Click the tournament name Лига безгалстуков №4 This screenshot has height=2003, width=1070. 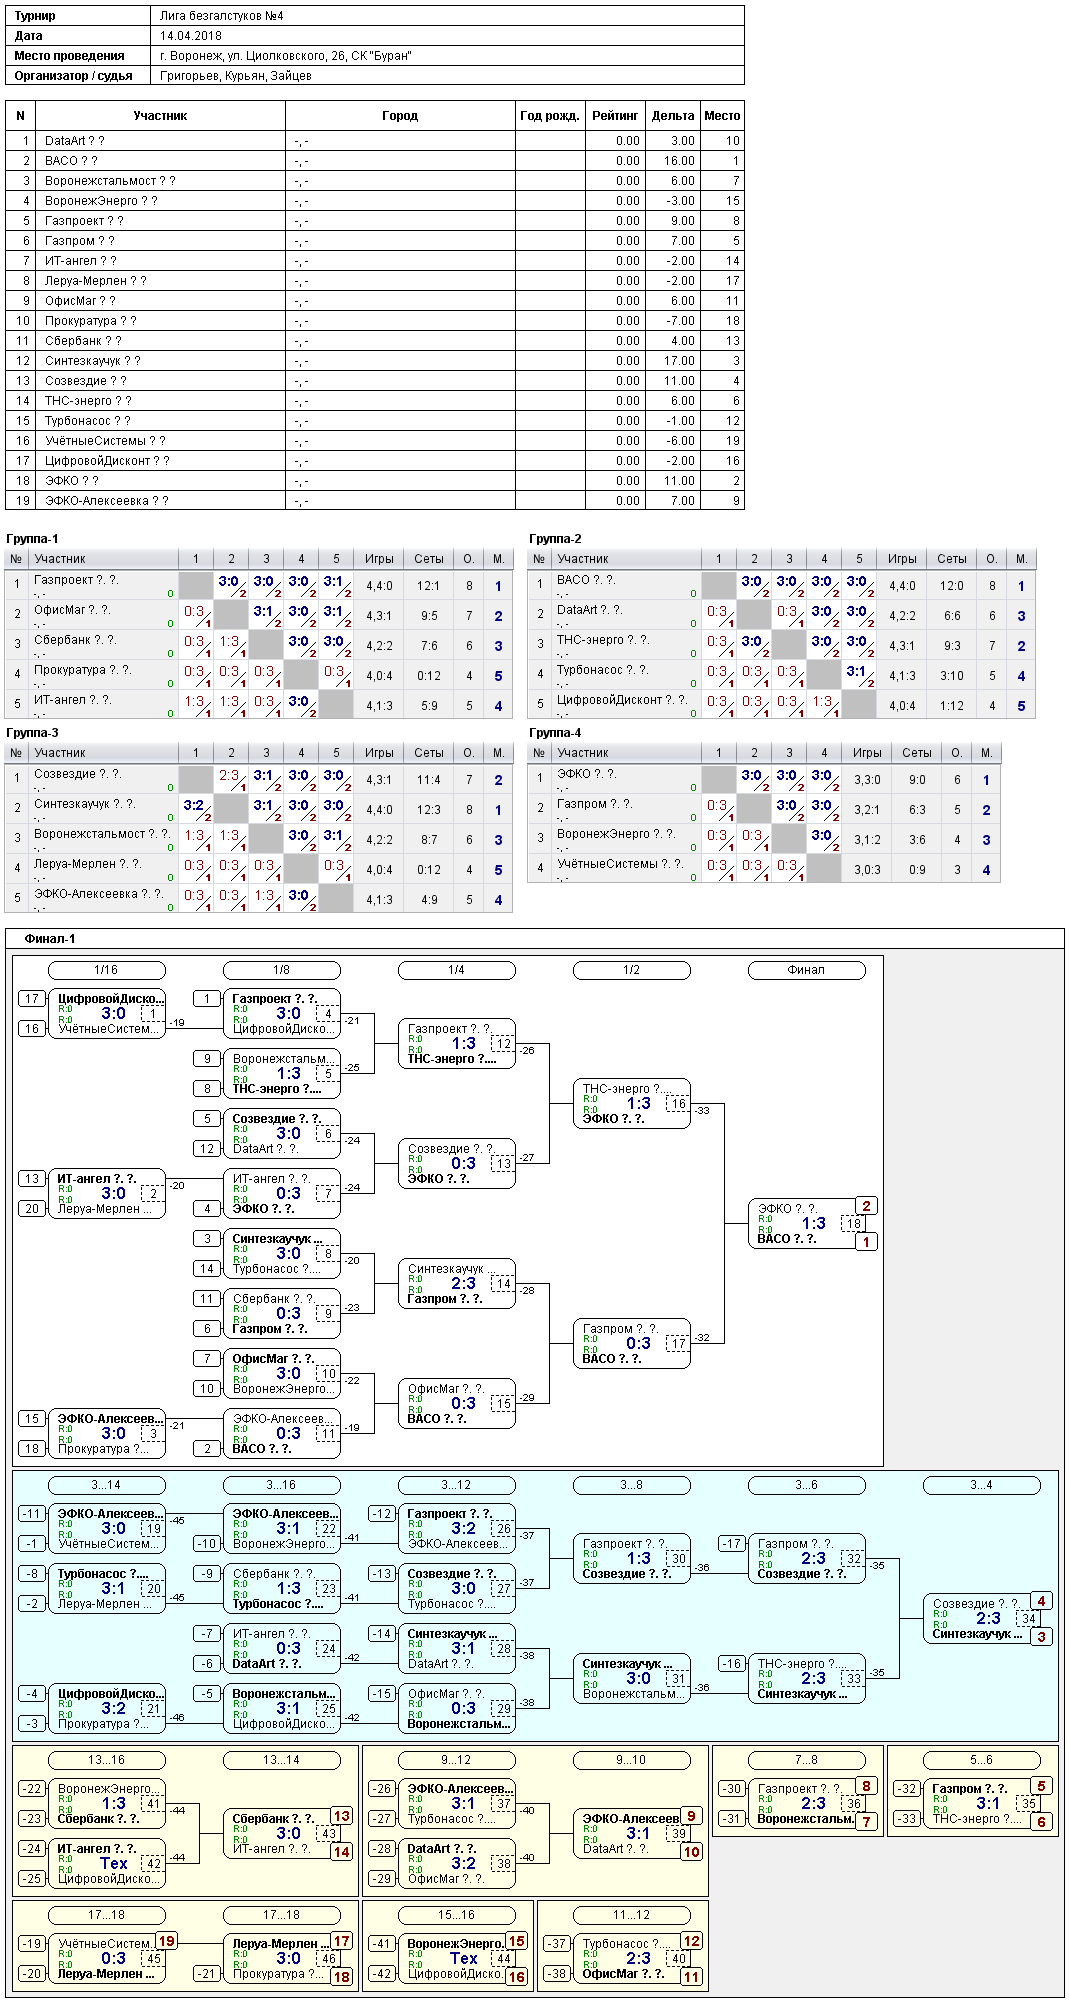(221, 16)
